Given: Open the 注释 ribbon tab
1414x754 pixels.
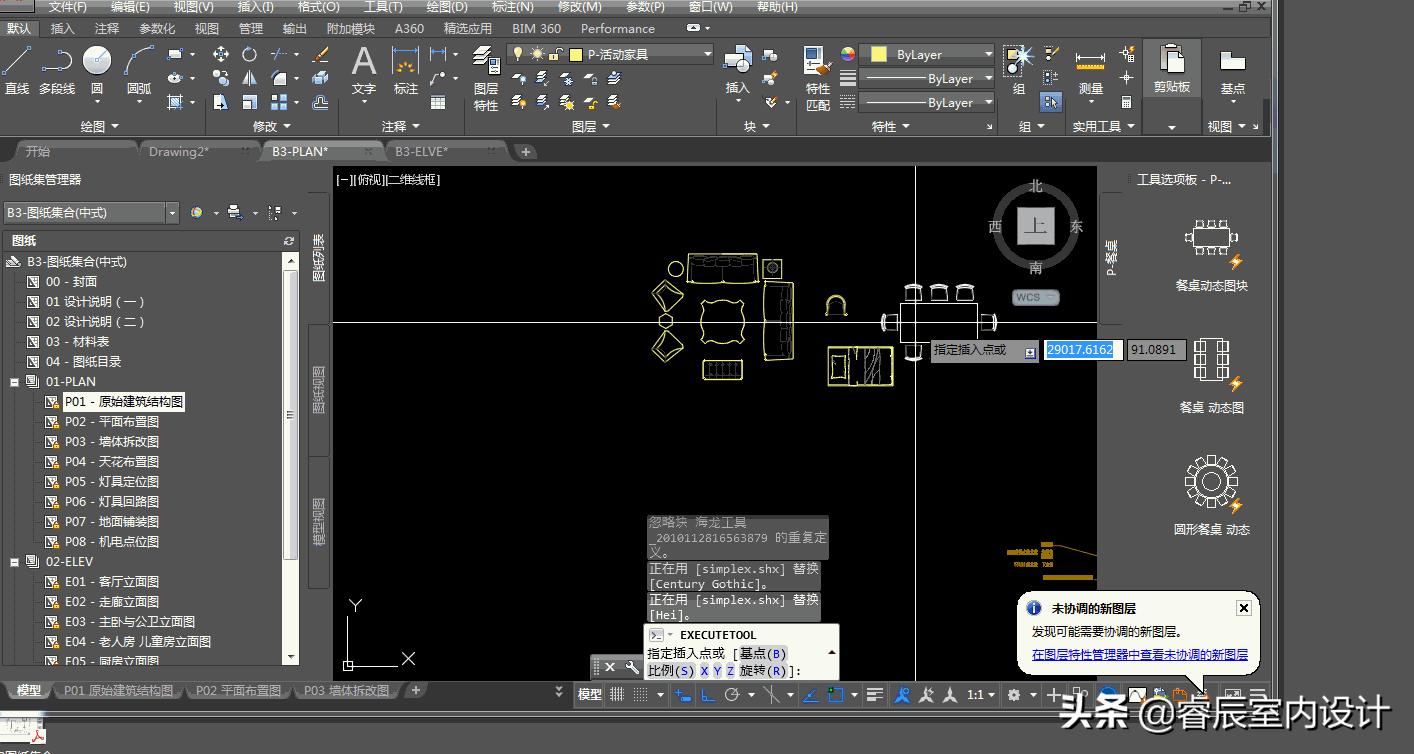Looking at the screenshot, I should (106, 29).
